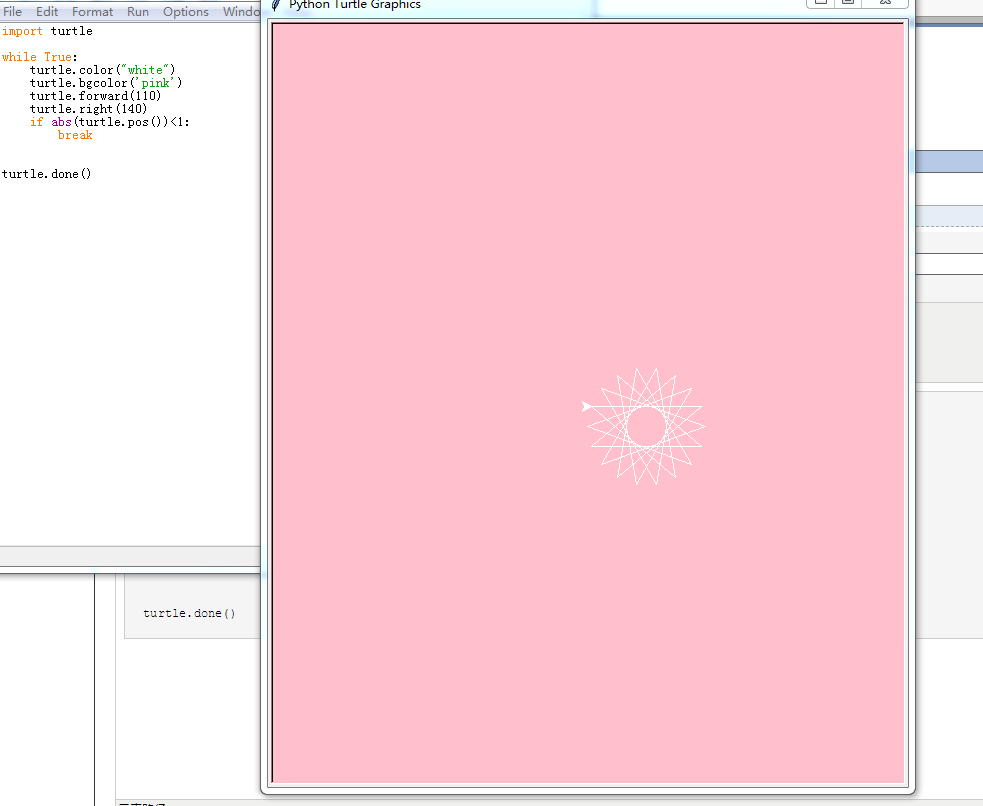Open the File menu in IDLE
The height and width of the screenshot is (806, 983).
(13, 12)
